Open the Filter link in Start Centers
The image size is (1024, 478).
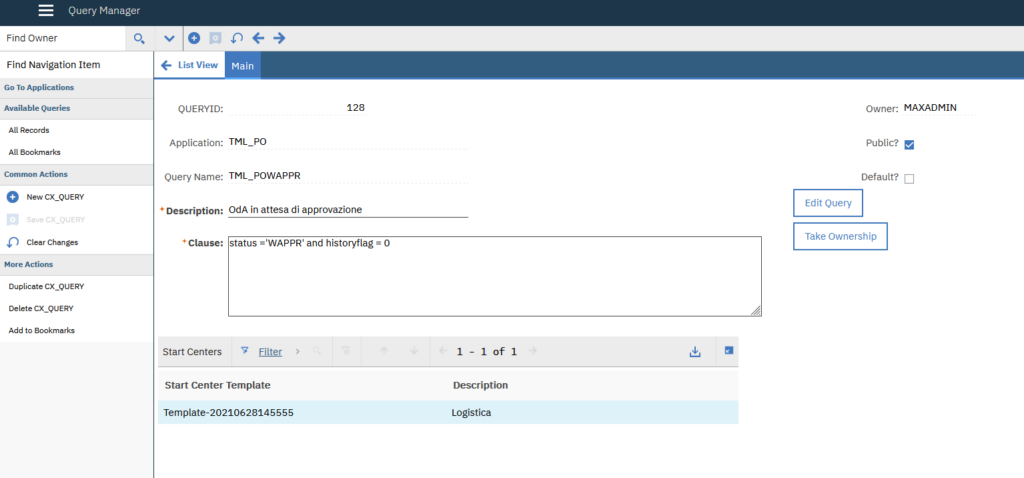point(270,352)
